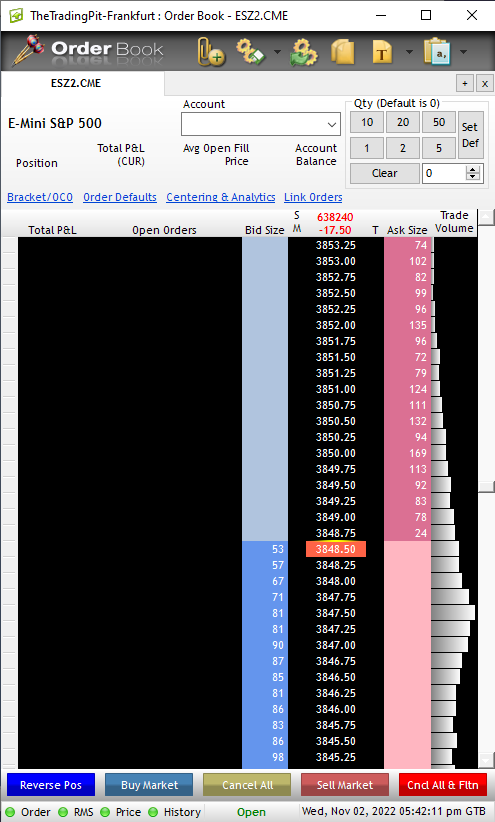Click the vertical scrollbar thumb of price ladder

(487, 487)
